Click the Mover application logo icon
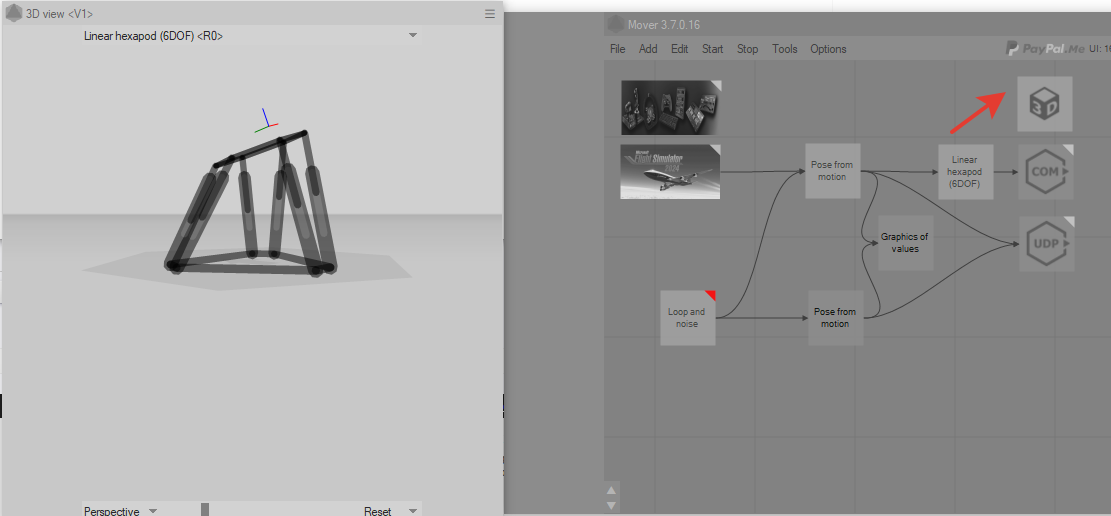 pyautogui.click(x=615, y=23)
